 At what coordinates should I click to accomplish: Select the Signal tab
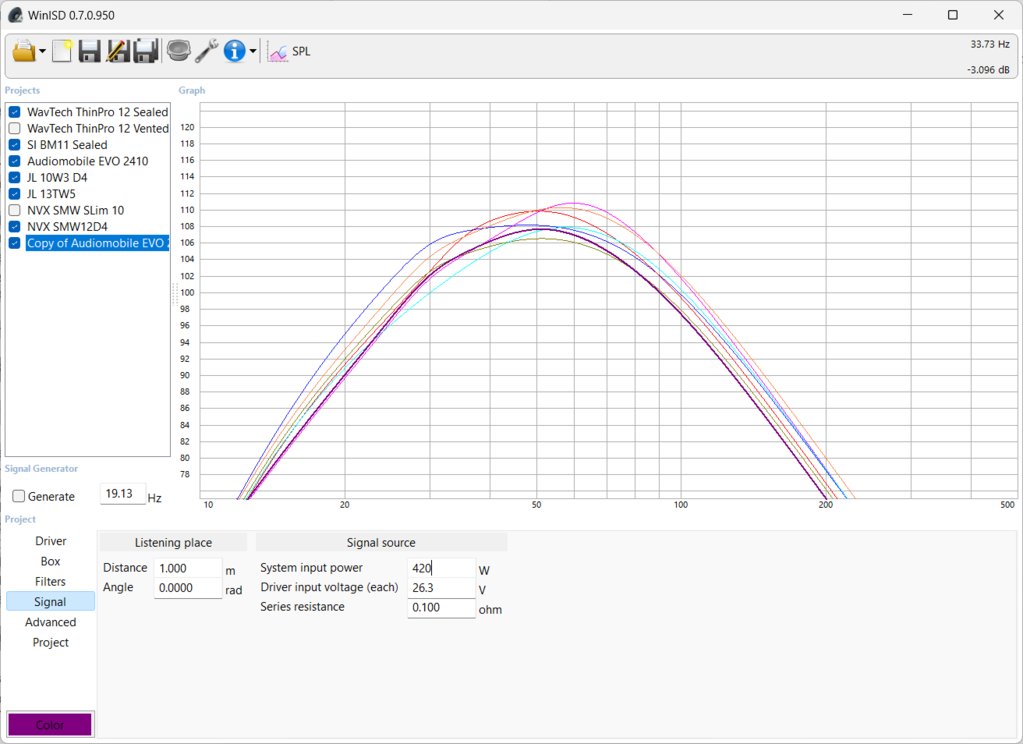tap(51, 602)
